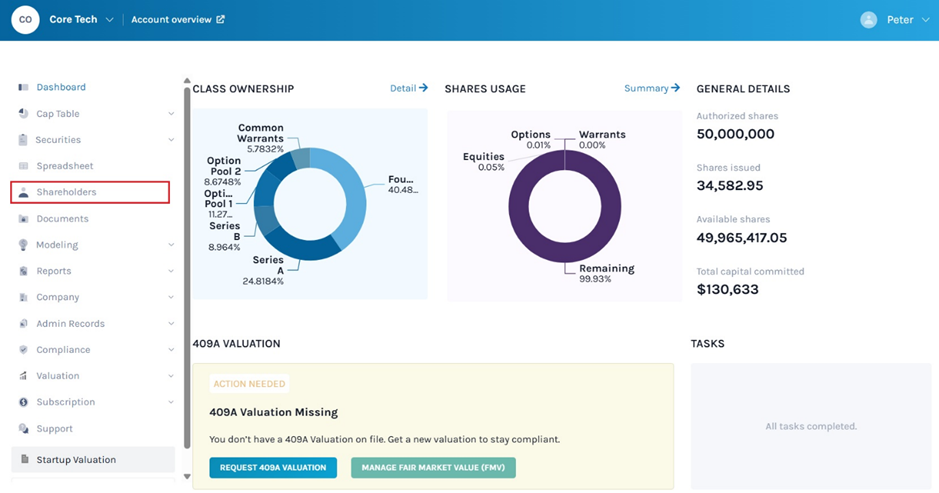Open Modeling in the sidebar

(x=57, y=245)
